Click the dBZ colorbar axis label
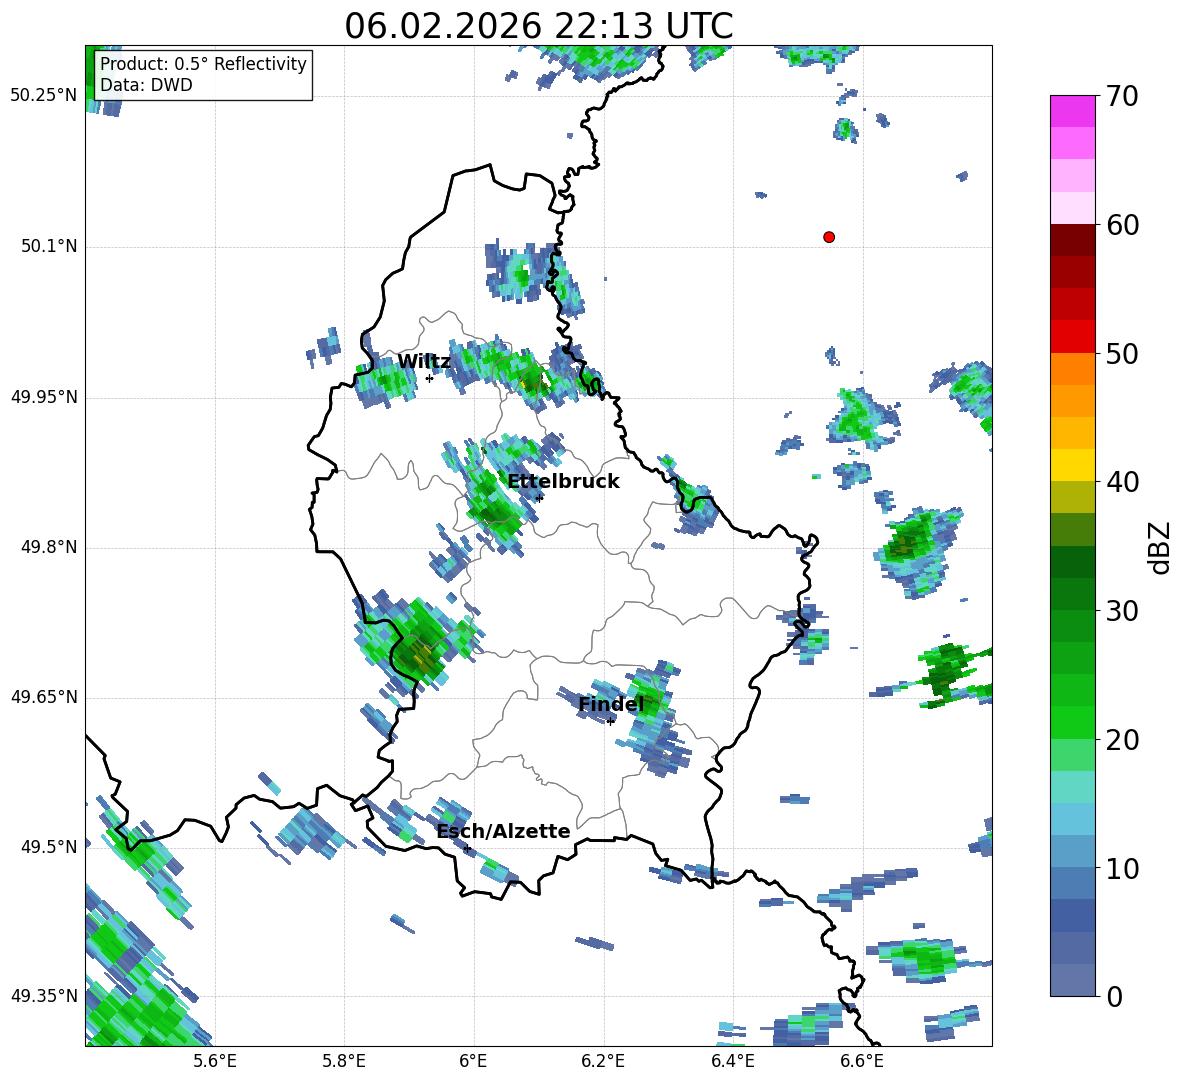 click(1161, 548)
